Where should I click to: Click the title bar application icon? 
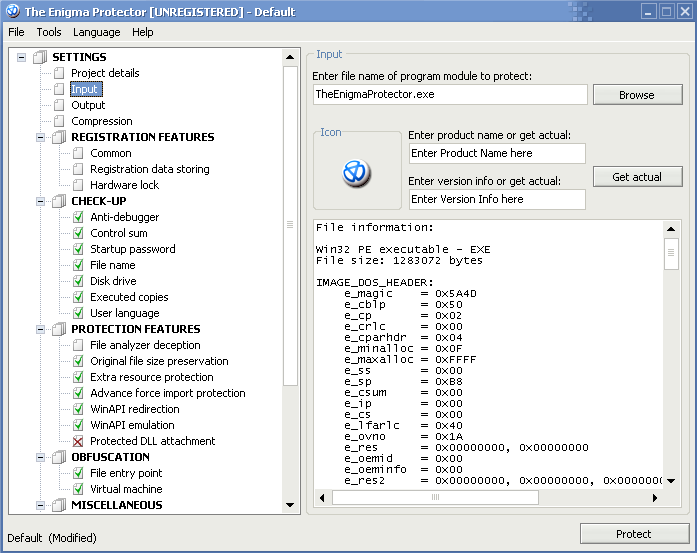(x=12, y=12)
